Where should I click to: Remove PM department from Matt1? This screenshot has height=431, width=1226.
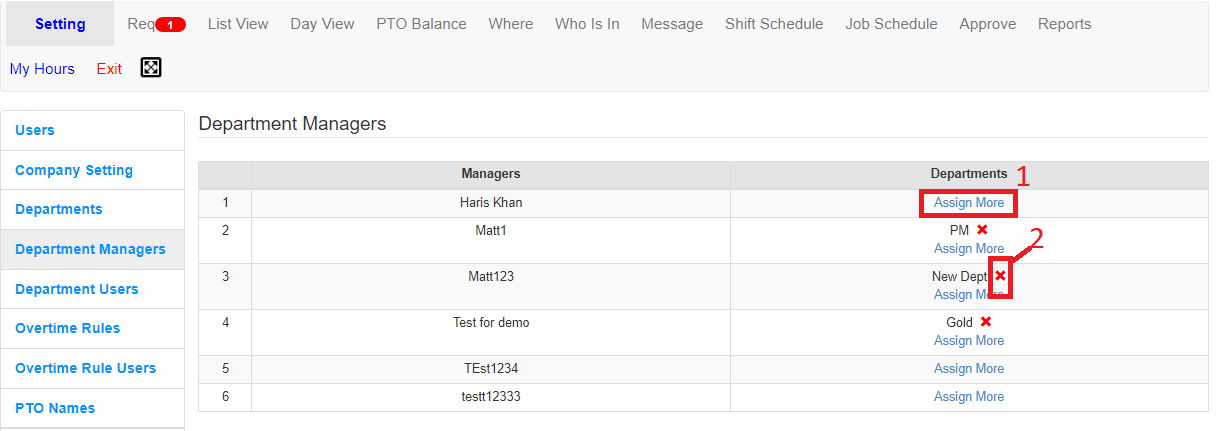coord(982,230)
